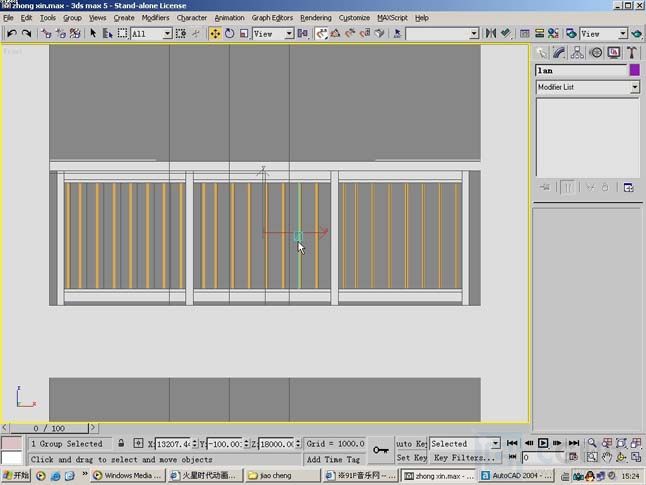The height and width of the screenshot is (485, 646).
Task: Toggle the Auto Key button
Action: point(411,444)
